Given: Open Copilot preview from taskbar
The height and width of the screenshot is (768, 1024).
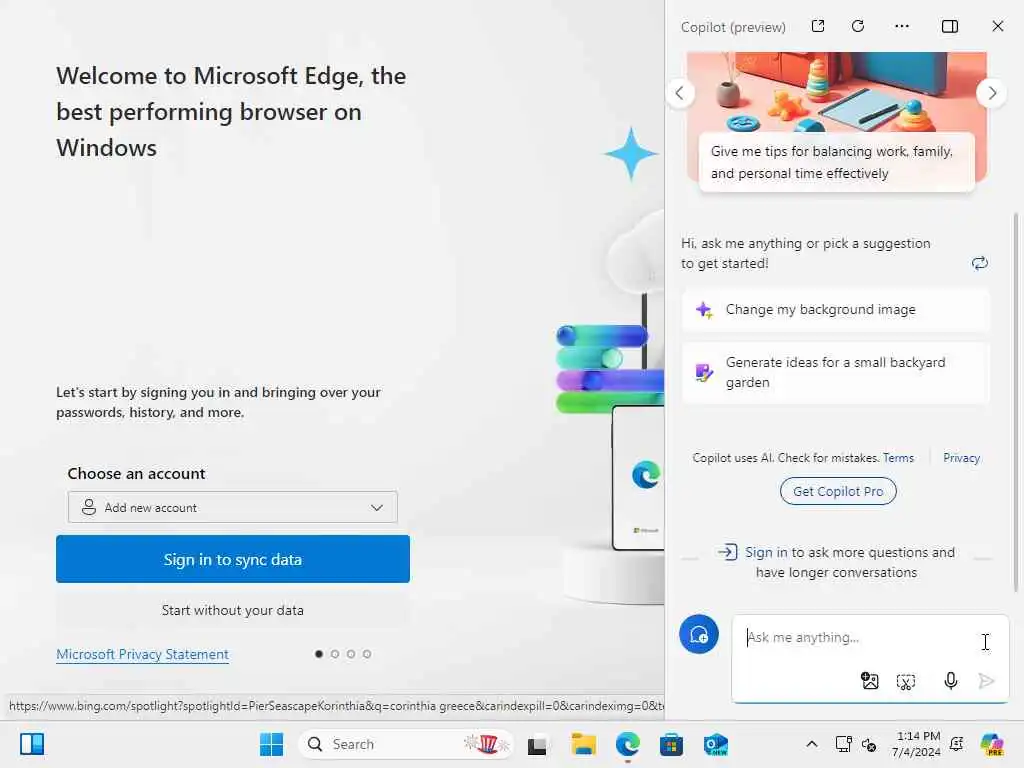Looking at the screenshot, I should pyautogui.click(x=992, y=744).
